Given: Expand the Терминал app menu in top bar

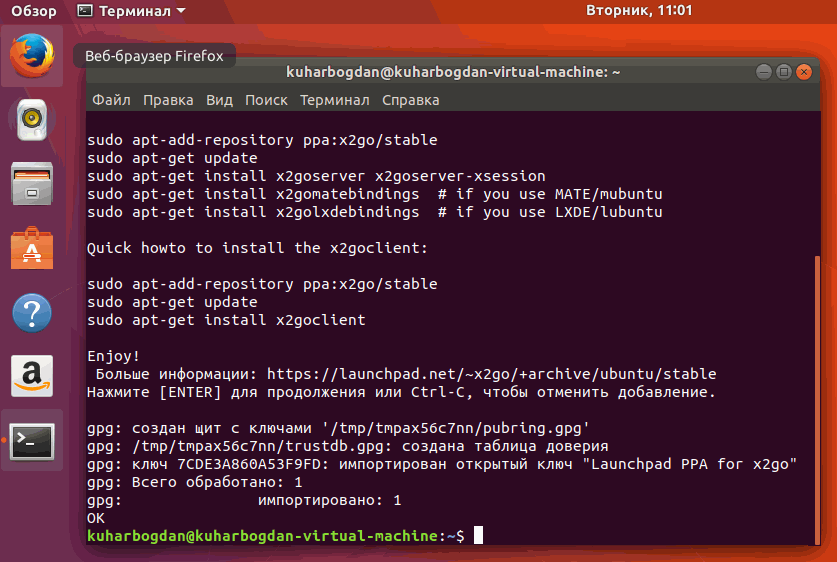Looking at the screenshot, I should pos(131,11).
